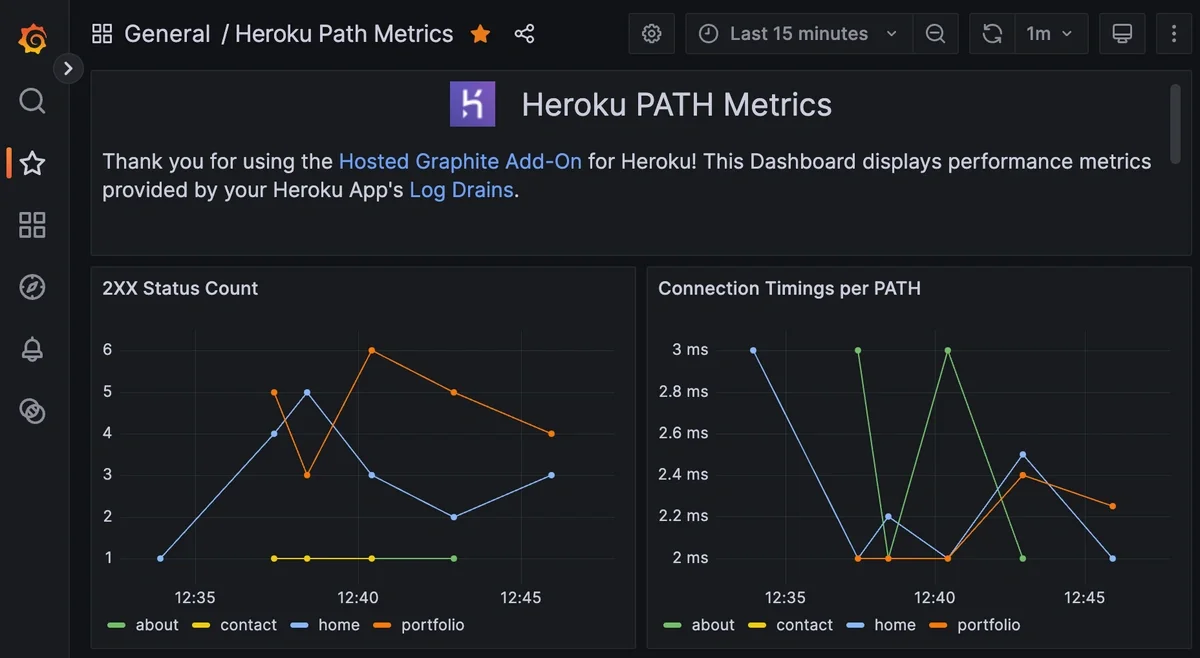Hide the portfolio series in 2XX Status Count
Image resolution: width=1200 pixels, height=658 pixels.
click(x=432, y=625)
